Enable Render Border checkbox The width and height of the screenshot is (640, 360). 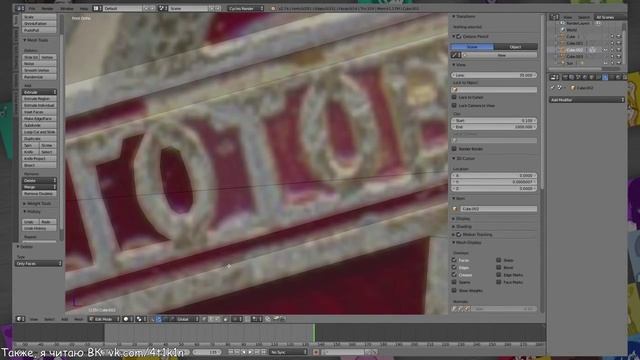point(454,149)
